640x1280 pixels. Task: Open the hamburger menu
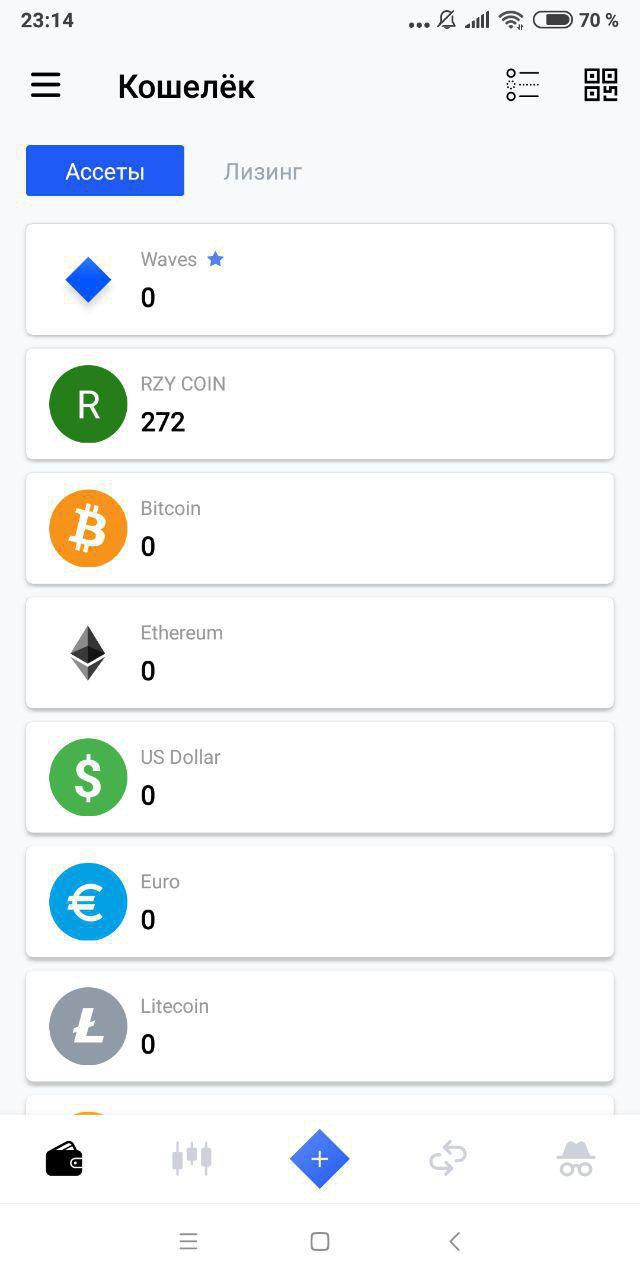coord(46,86)
